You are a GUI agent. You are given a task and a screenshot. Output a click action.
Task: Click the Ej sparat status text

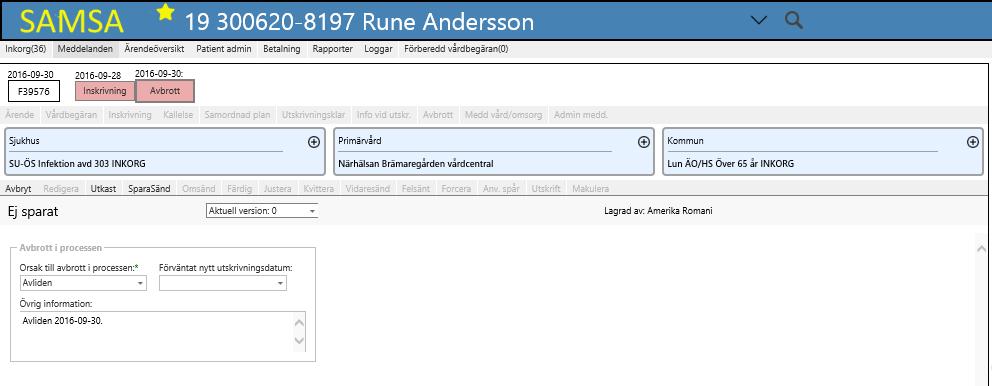33,211
